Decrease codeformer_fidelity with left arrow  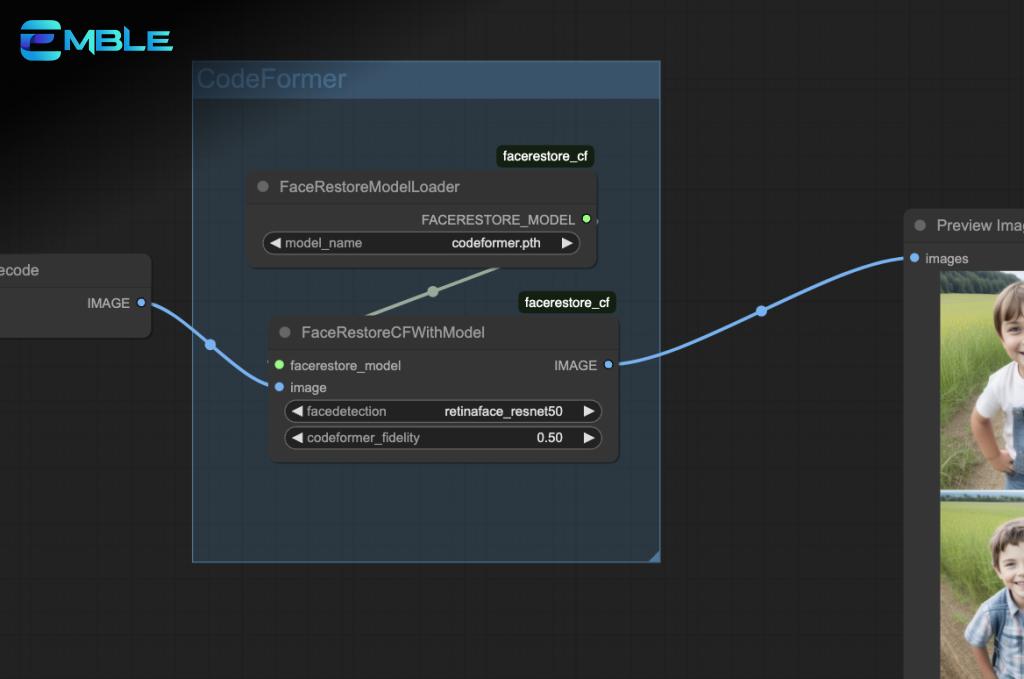point(297,437)
